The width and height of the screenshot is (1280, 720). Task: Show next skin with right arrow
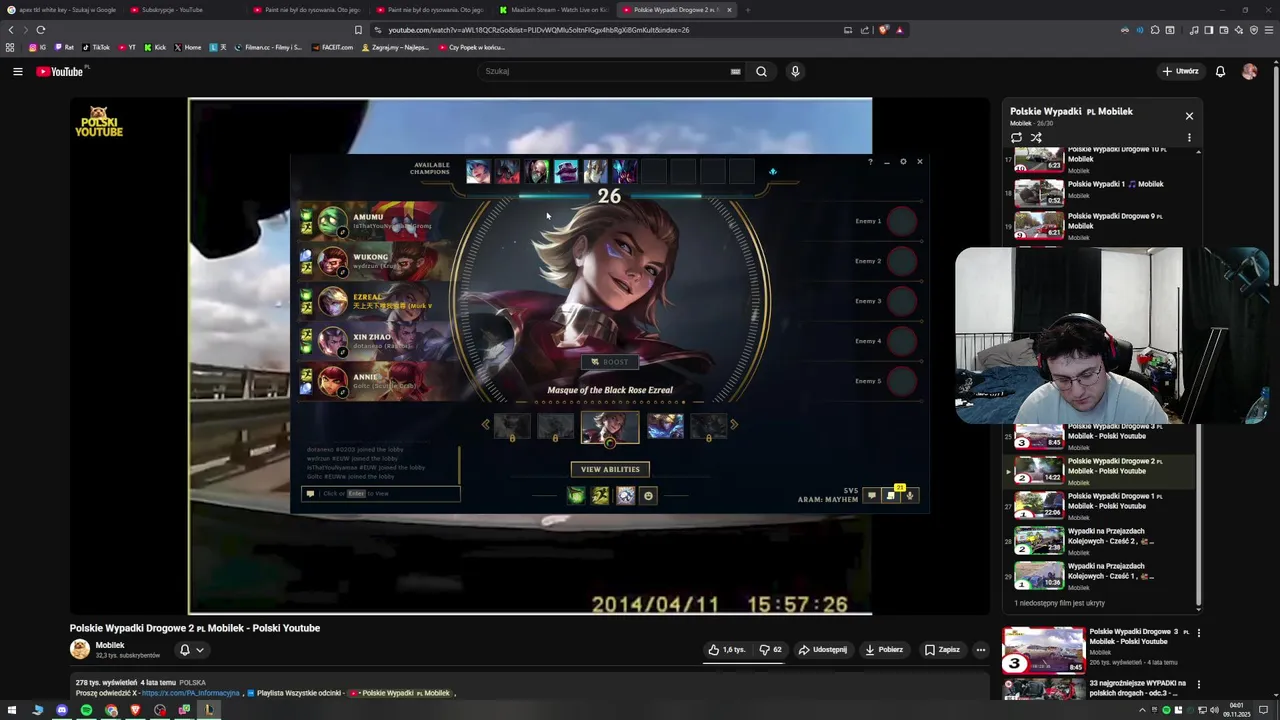coord(734,424)
